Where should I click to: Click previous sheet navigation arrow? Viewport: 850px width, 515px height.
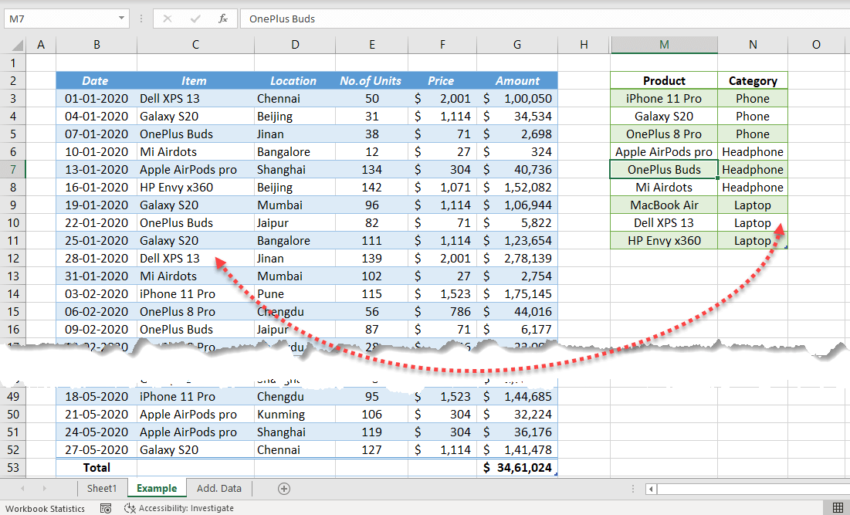pyautogui.click(x=22, y=488)
